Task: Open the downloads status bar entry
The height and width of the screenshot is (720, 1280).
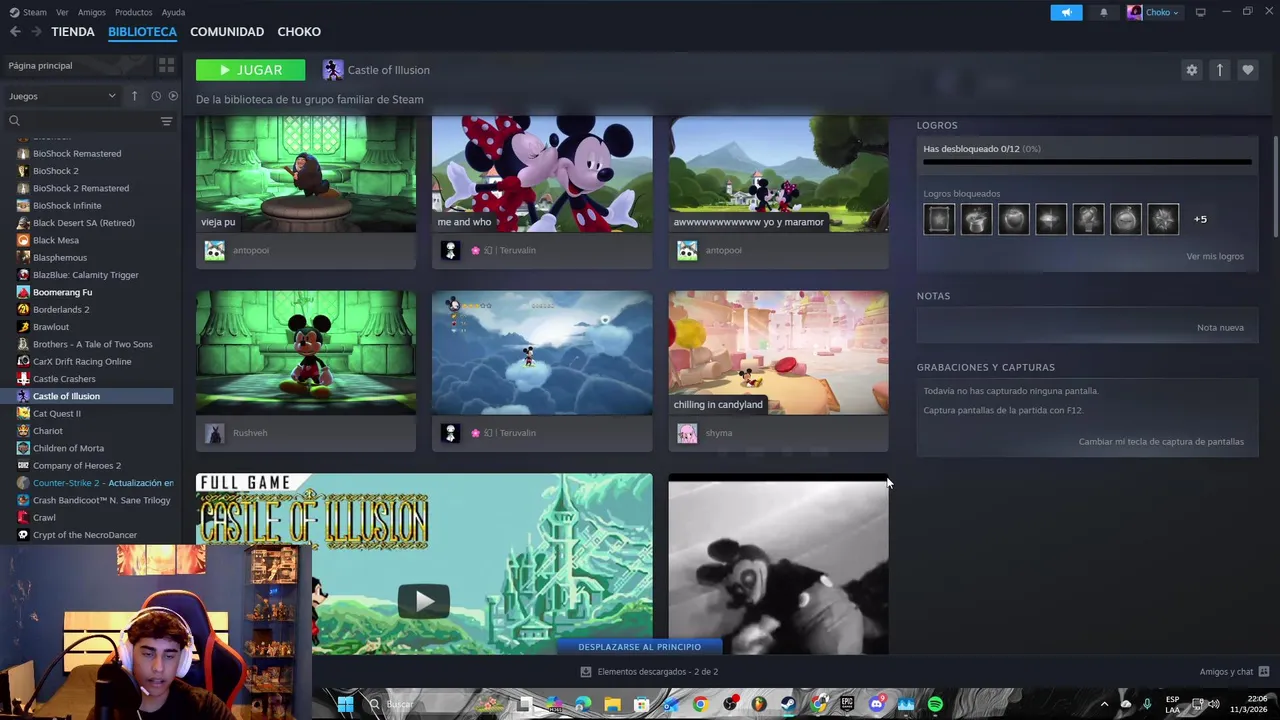Action: coord(649,672)
